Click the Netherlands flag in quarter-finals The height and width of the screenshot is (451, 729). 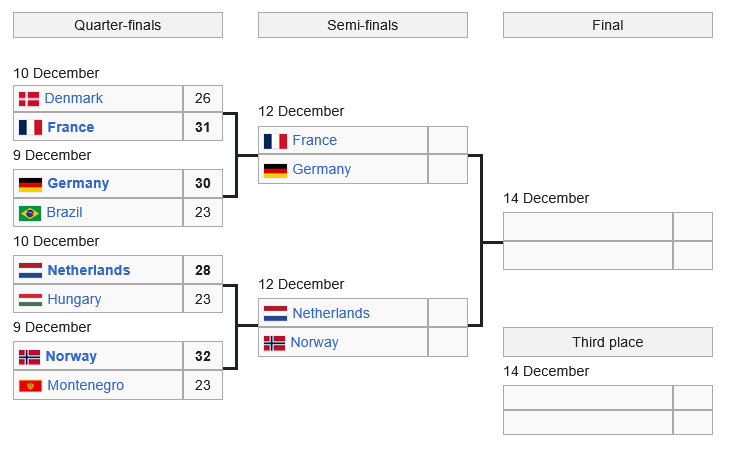pos(30,270)
